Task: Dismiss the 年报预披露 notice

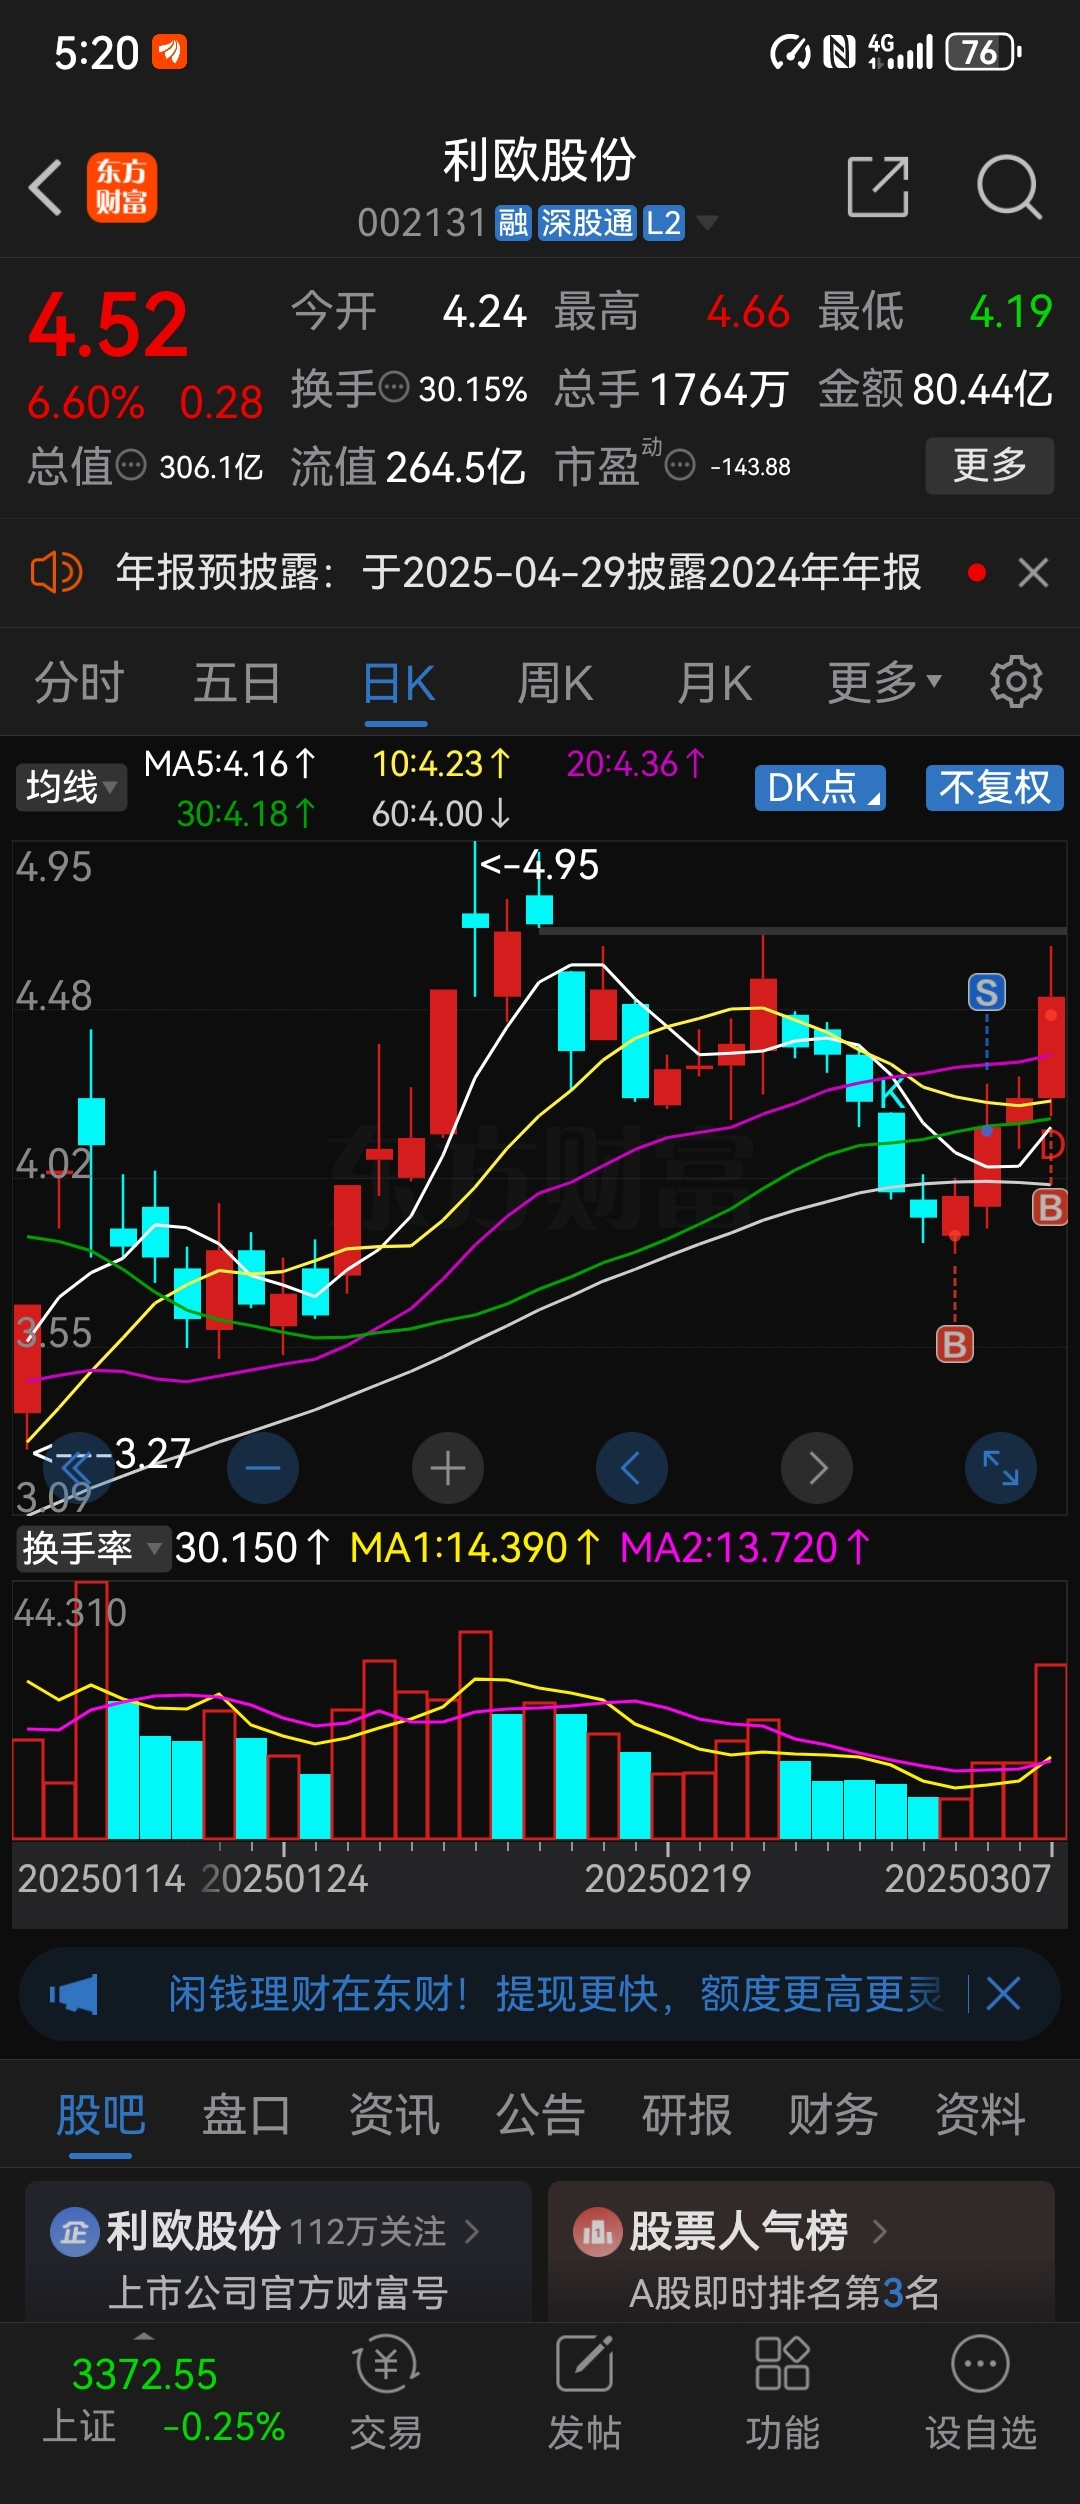Action: coord(1033,573)
